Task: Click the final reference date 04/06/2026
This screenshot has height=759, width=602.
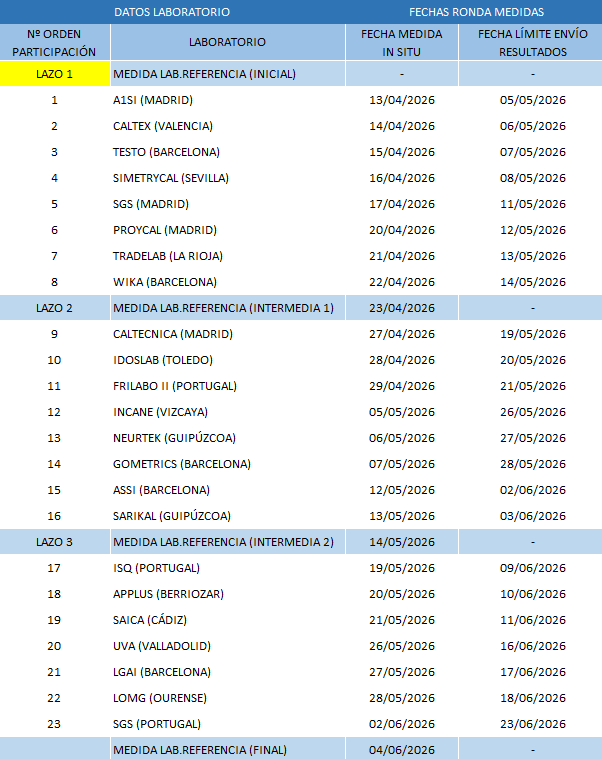Action: 401,749
